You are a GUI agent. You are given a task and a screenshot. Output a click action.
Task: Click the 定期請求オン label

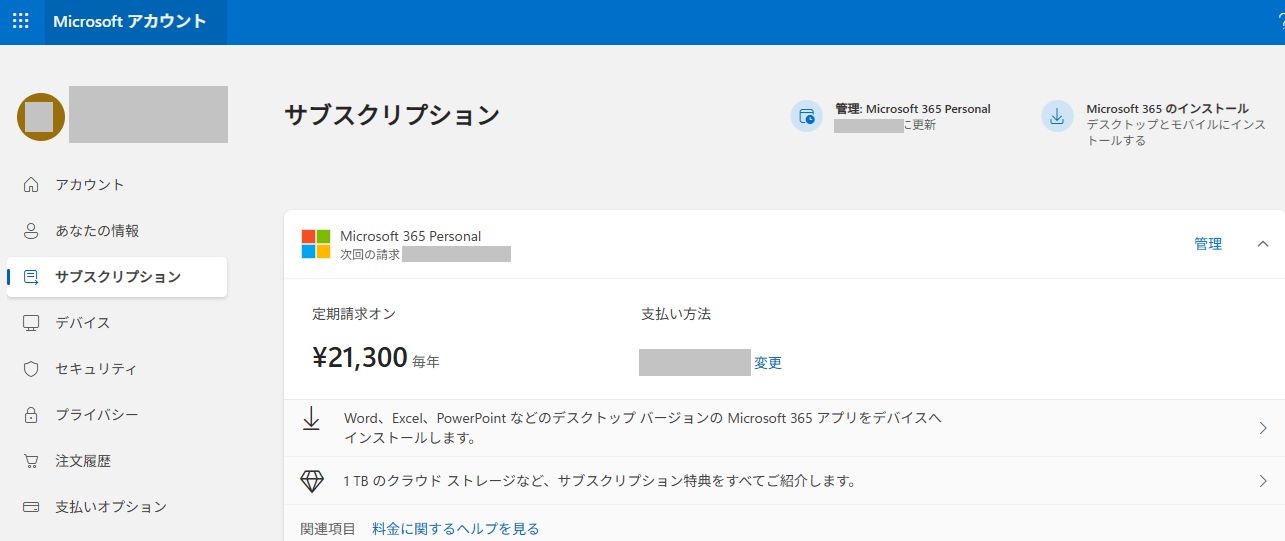click(x=354, y=314)
